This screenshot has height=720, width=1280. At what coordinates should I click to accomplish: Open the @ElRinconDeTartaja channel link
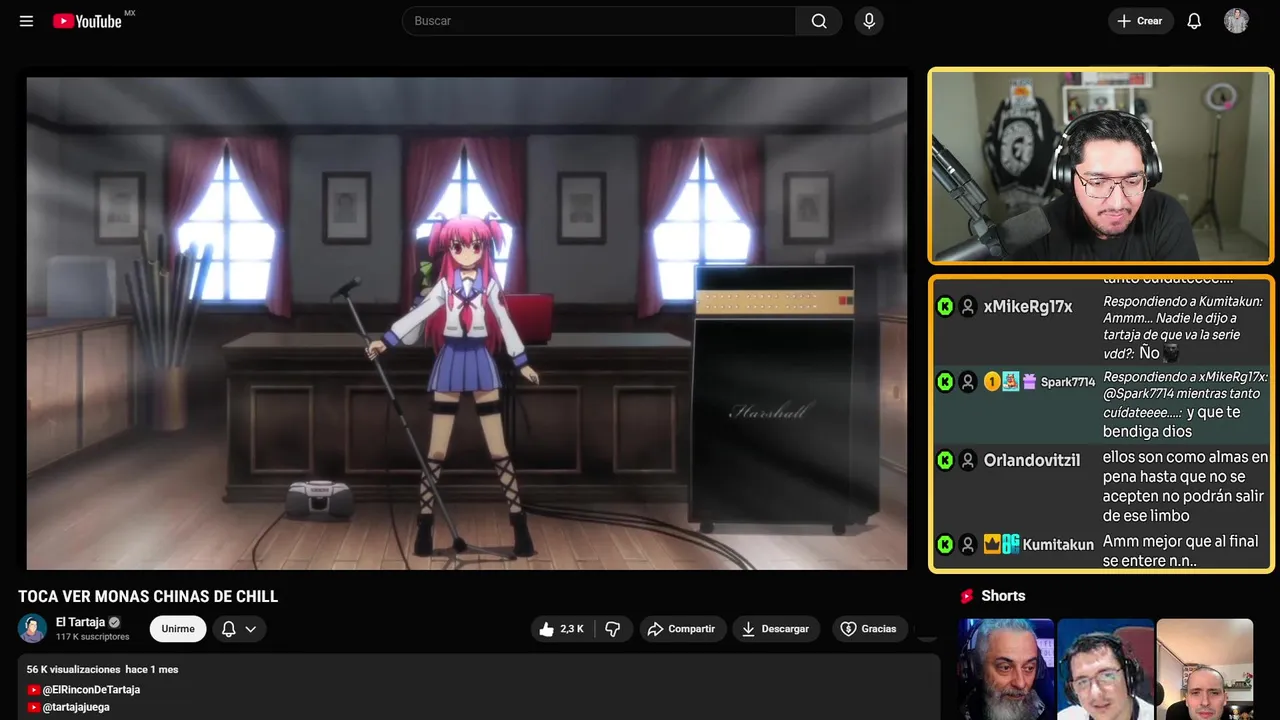pyautogui.click(x=91, y=690)
